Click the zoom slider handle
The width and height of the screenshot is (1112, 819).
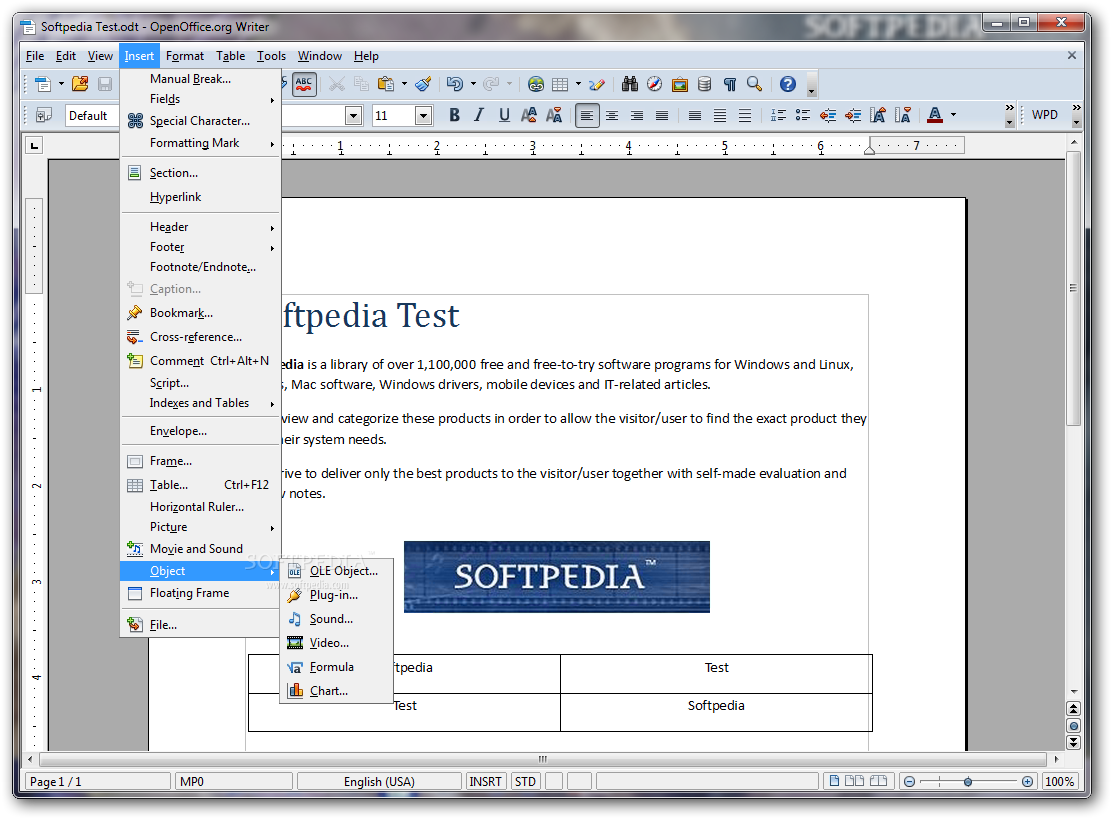(x=968, y=781)
